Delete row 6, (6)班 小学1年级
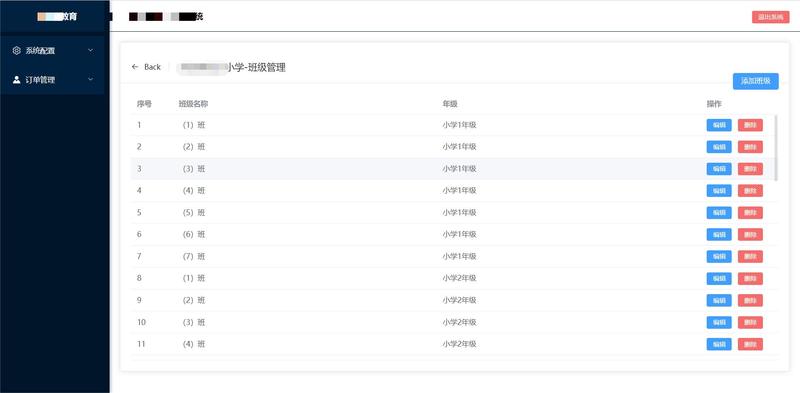Screen dimensions: 800x393 click(x=750, y=235)
